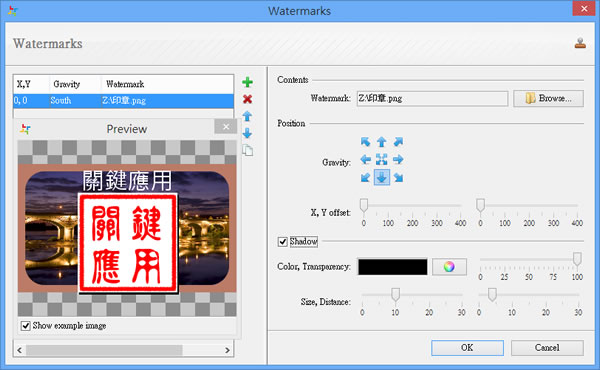Move watermark down in list
This screenshot has width=600, height=370.
[248, 133]
